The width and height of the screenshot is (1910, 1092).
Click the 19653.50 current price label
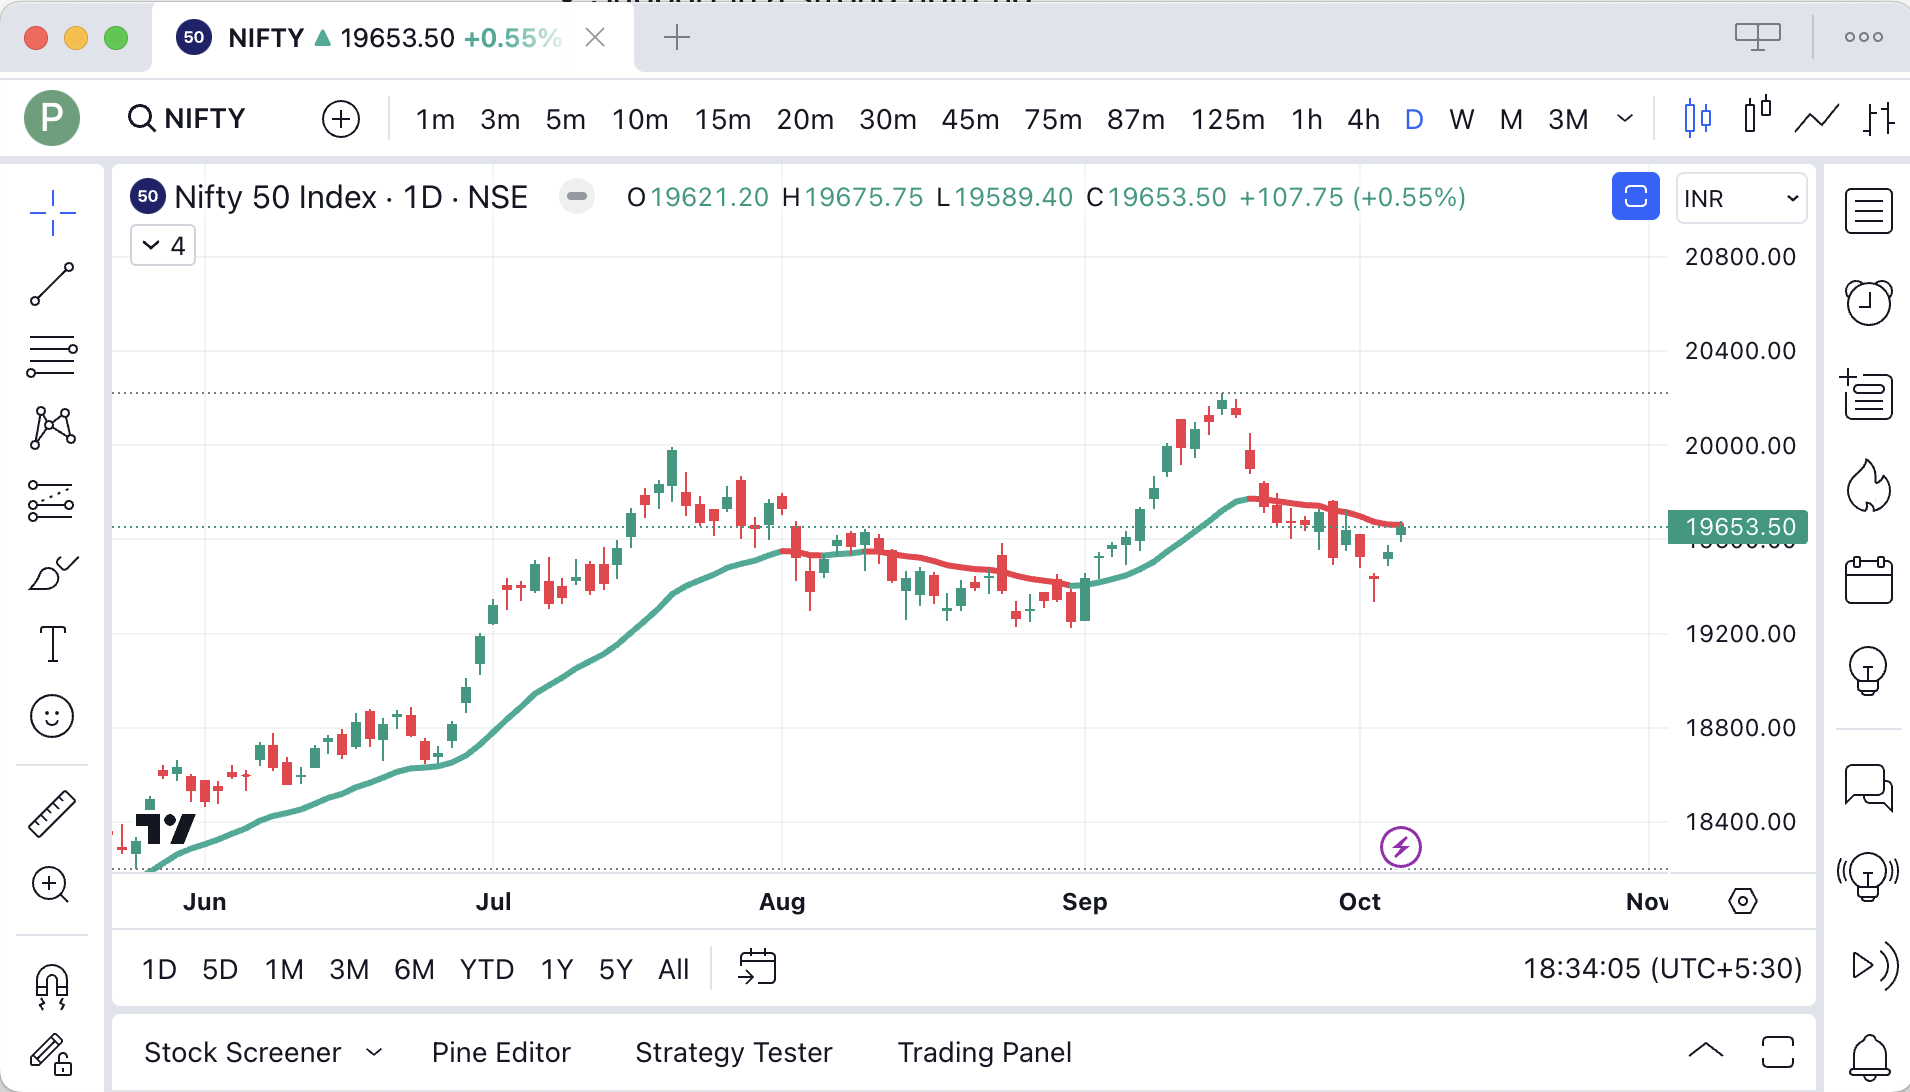pyautogui.click(x=1738, y=527)
